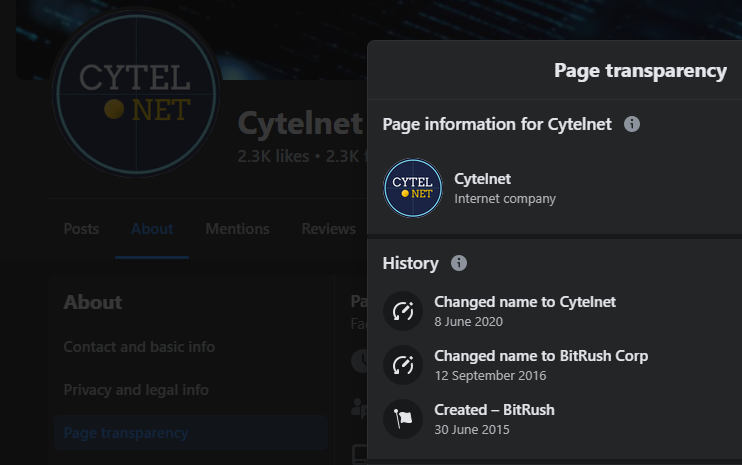Select 'Changed name to BitRush Corp' entry
The width and height of the screenshot is (742, 465).
(541, 356)
